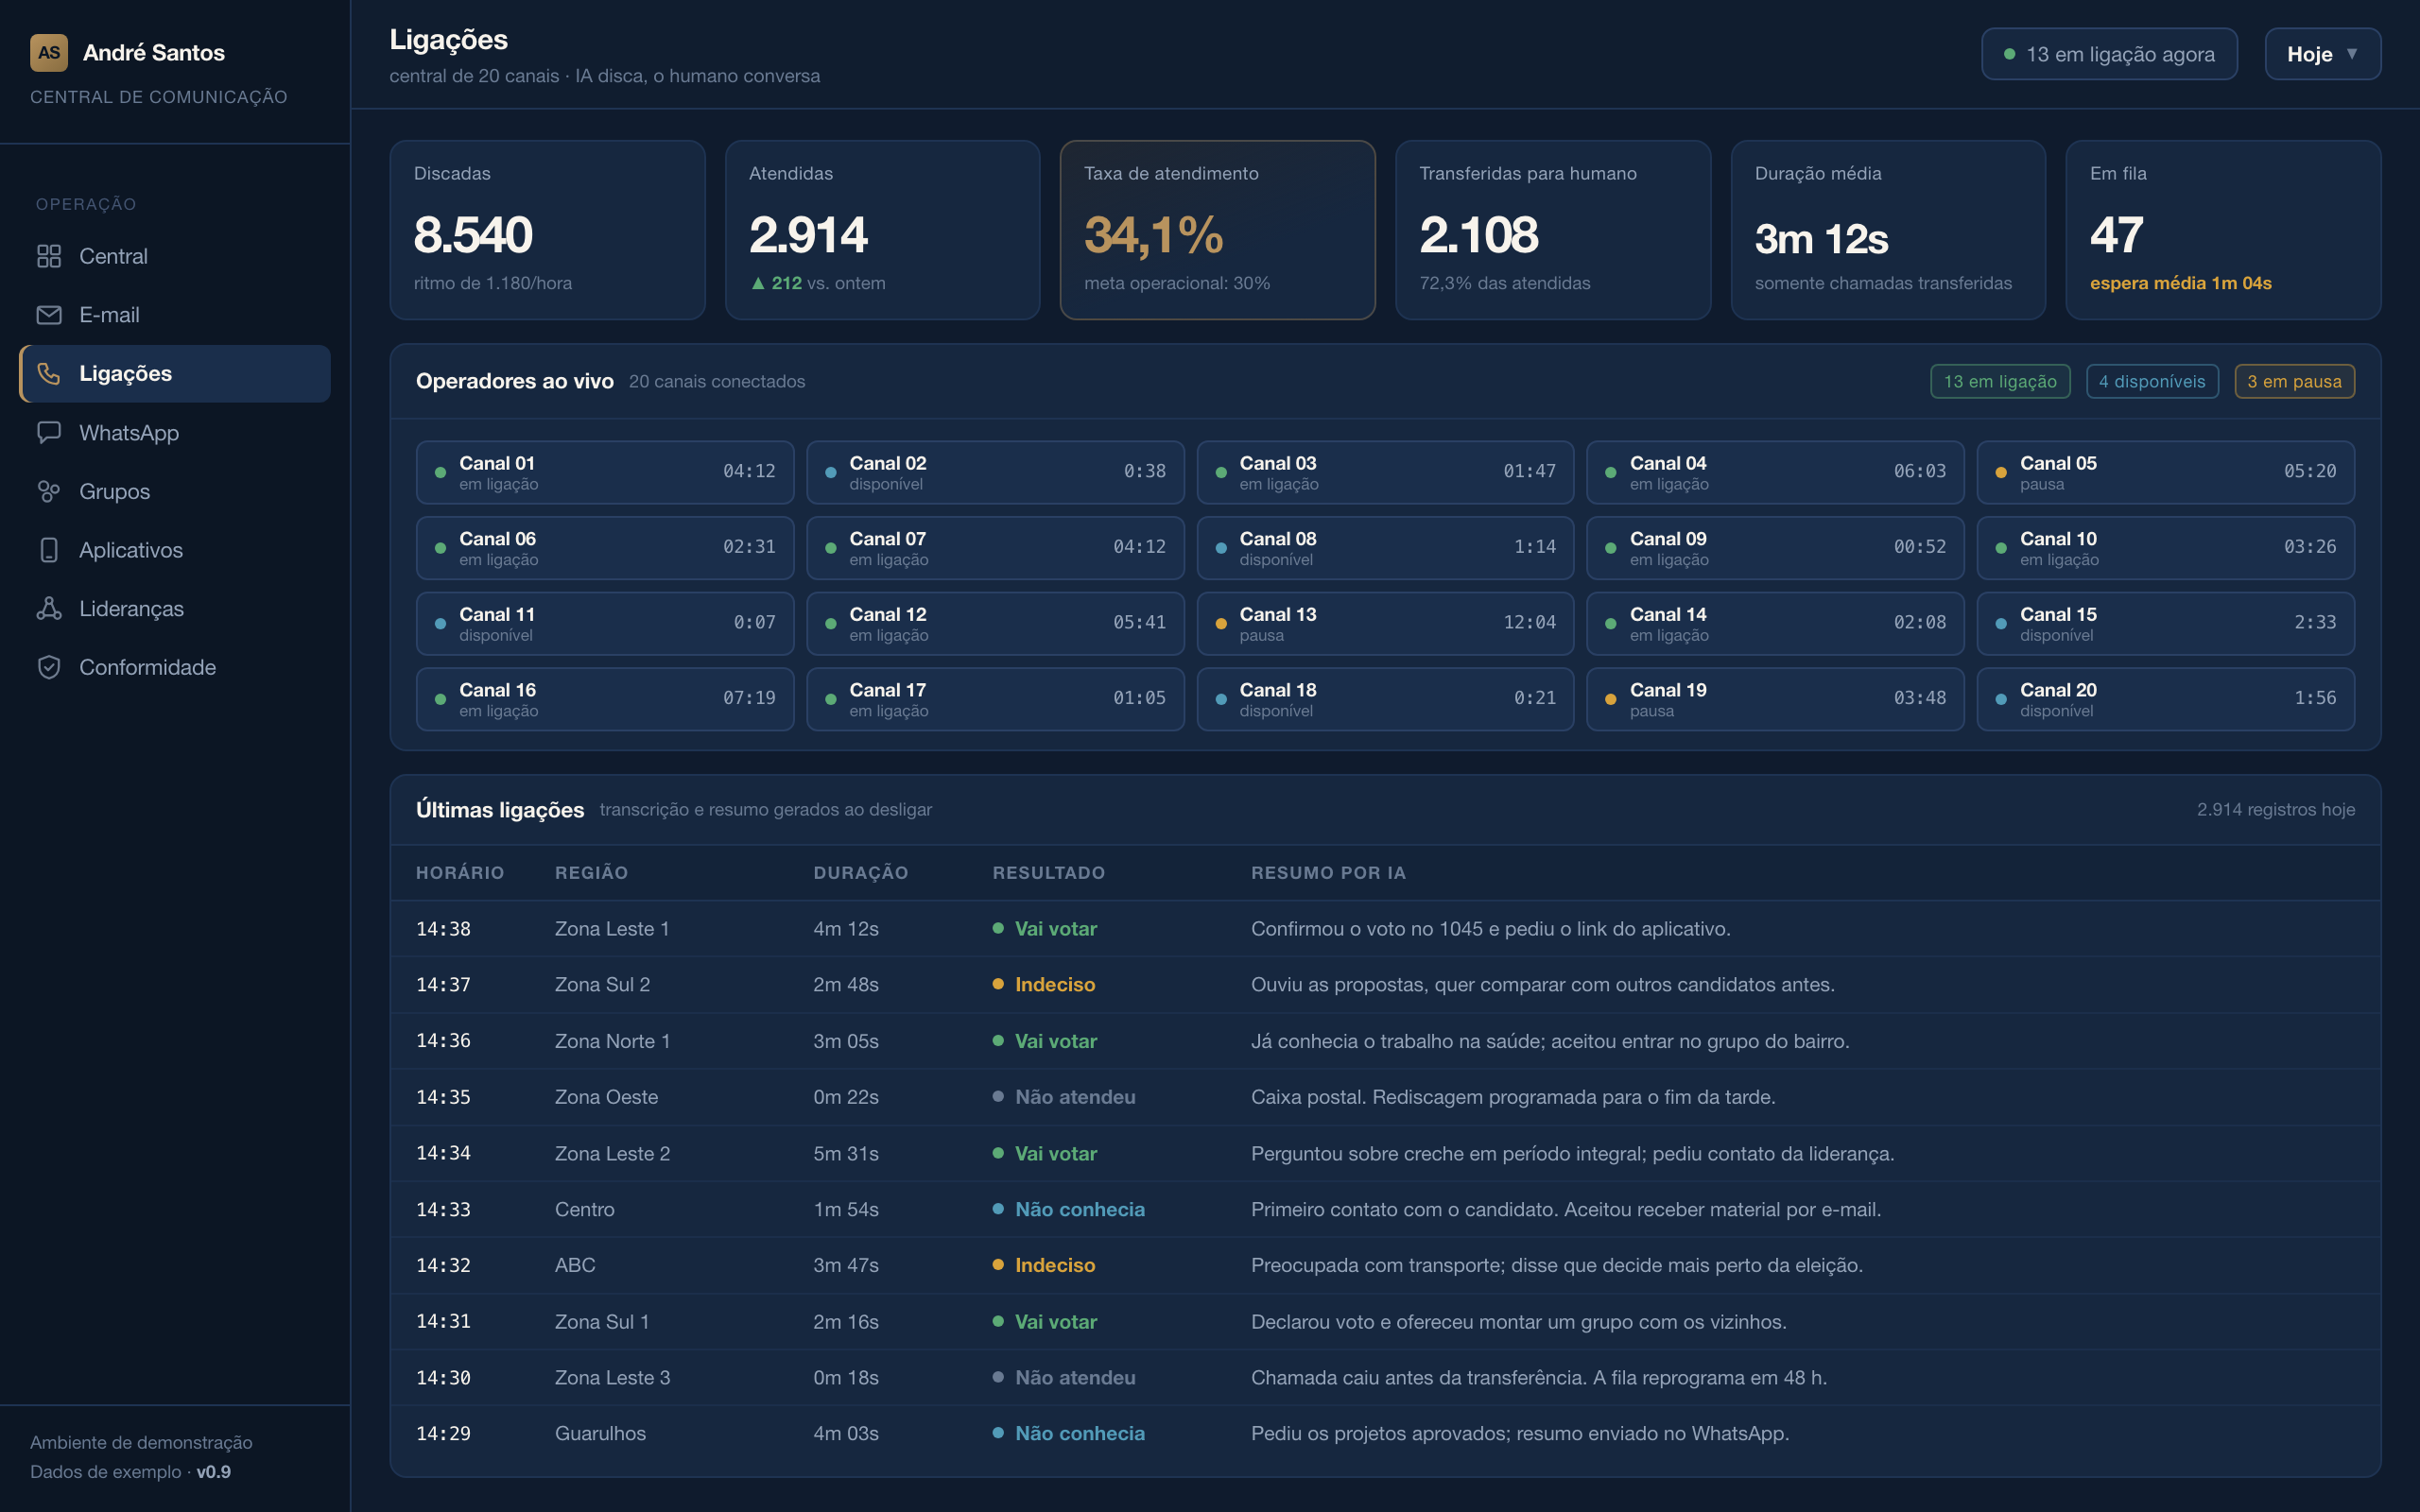Viewport: 2420px width, 1512px height.
Task: Click 'Não conhecia' in the Centro row
Action: [1080, 1209]
